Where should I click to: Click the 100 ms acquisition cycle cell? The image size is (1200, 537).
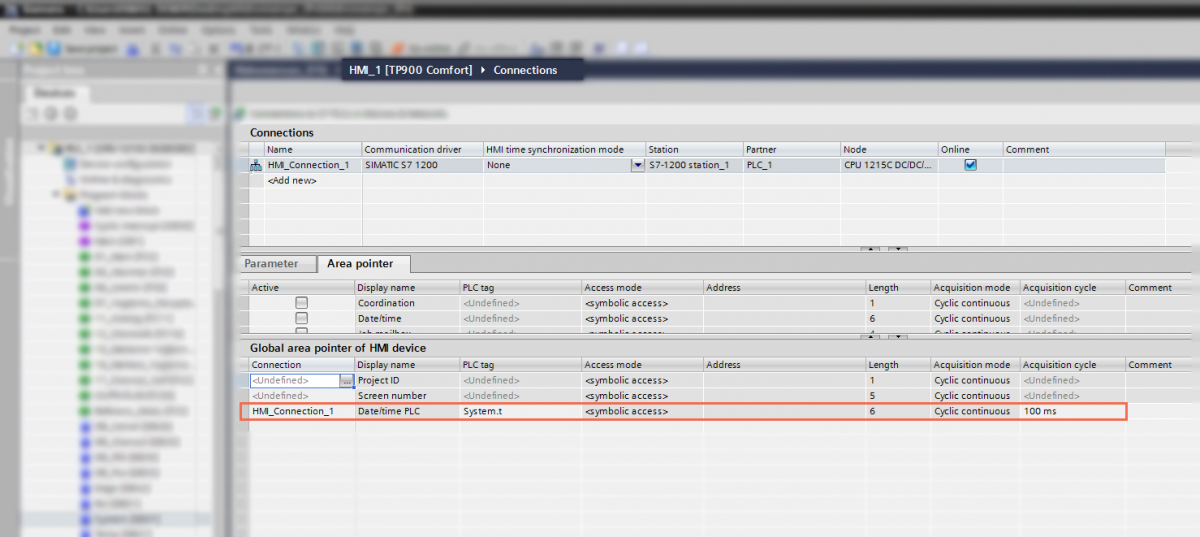coord(1071,411)
